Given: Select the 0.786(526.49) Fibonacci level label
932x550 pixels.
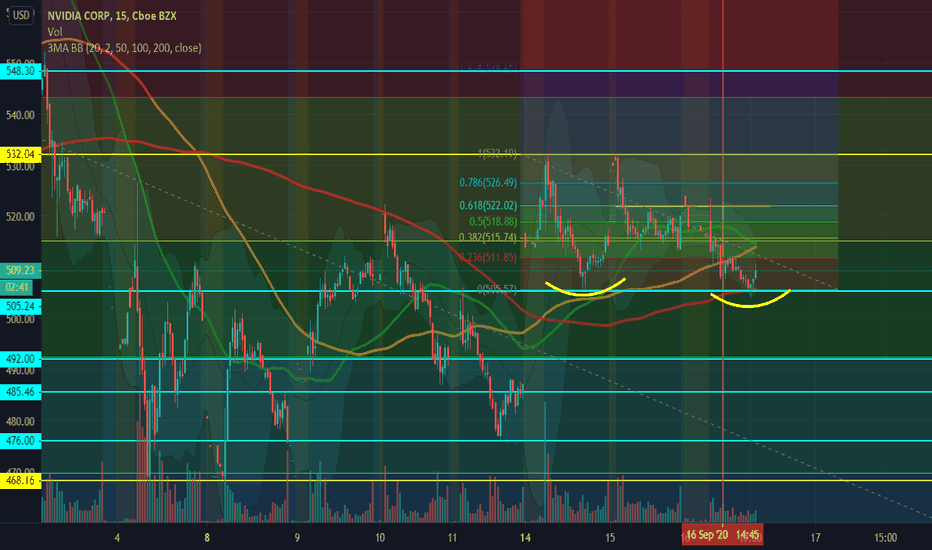Looking at the screenshot, I should pos(488,183).
